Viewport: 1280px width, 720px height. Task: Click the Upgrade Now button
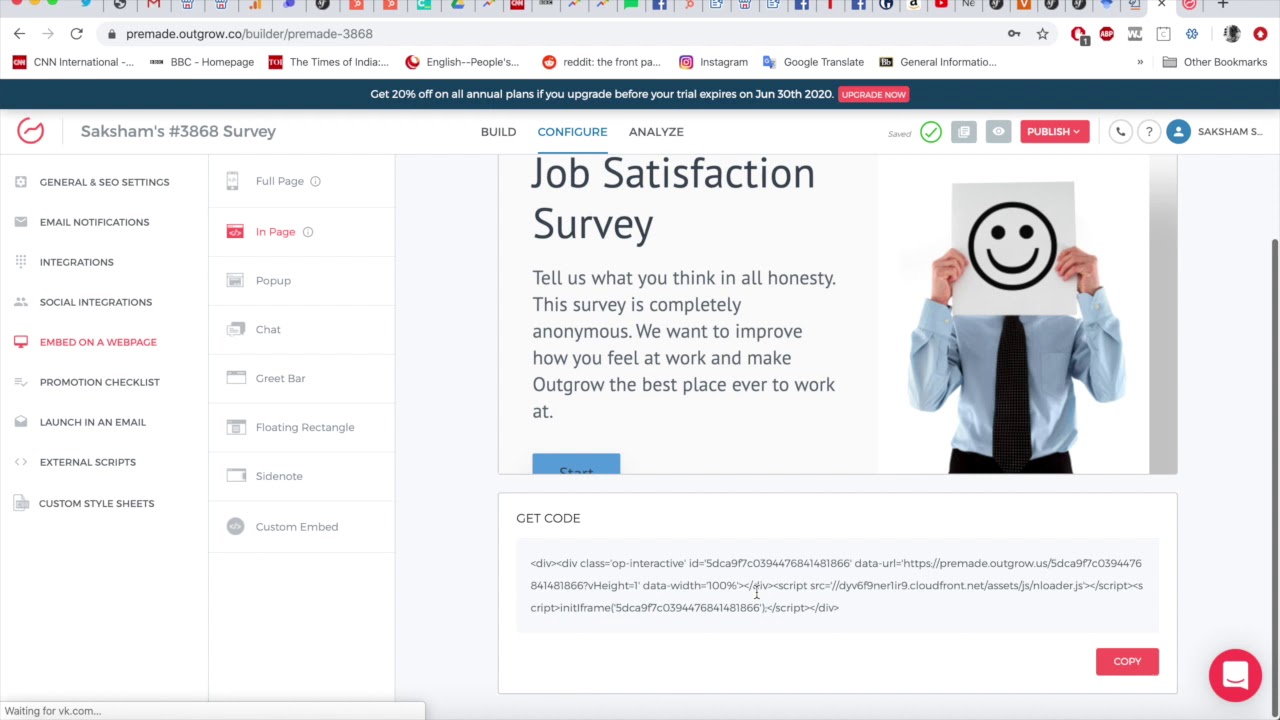[x=873, y=94]
